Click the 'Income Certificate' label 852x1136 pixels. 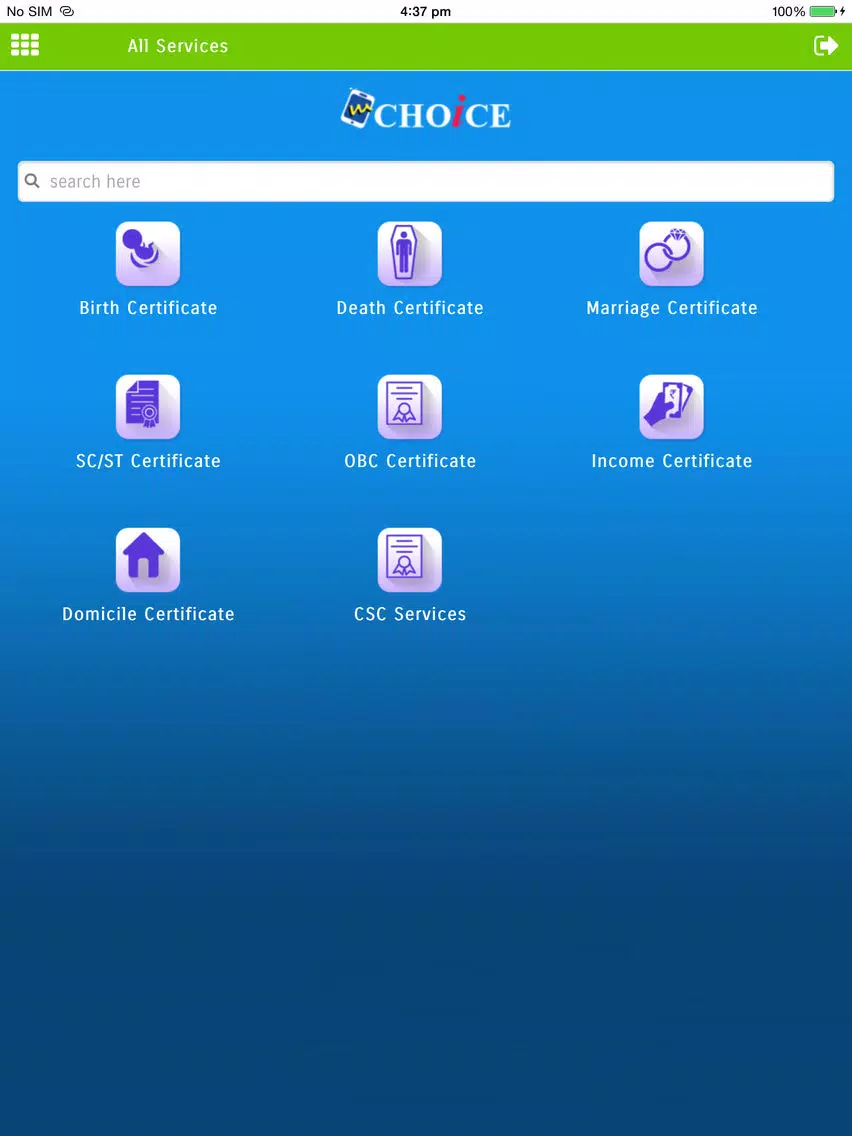coord(672,461)
